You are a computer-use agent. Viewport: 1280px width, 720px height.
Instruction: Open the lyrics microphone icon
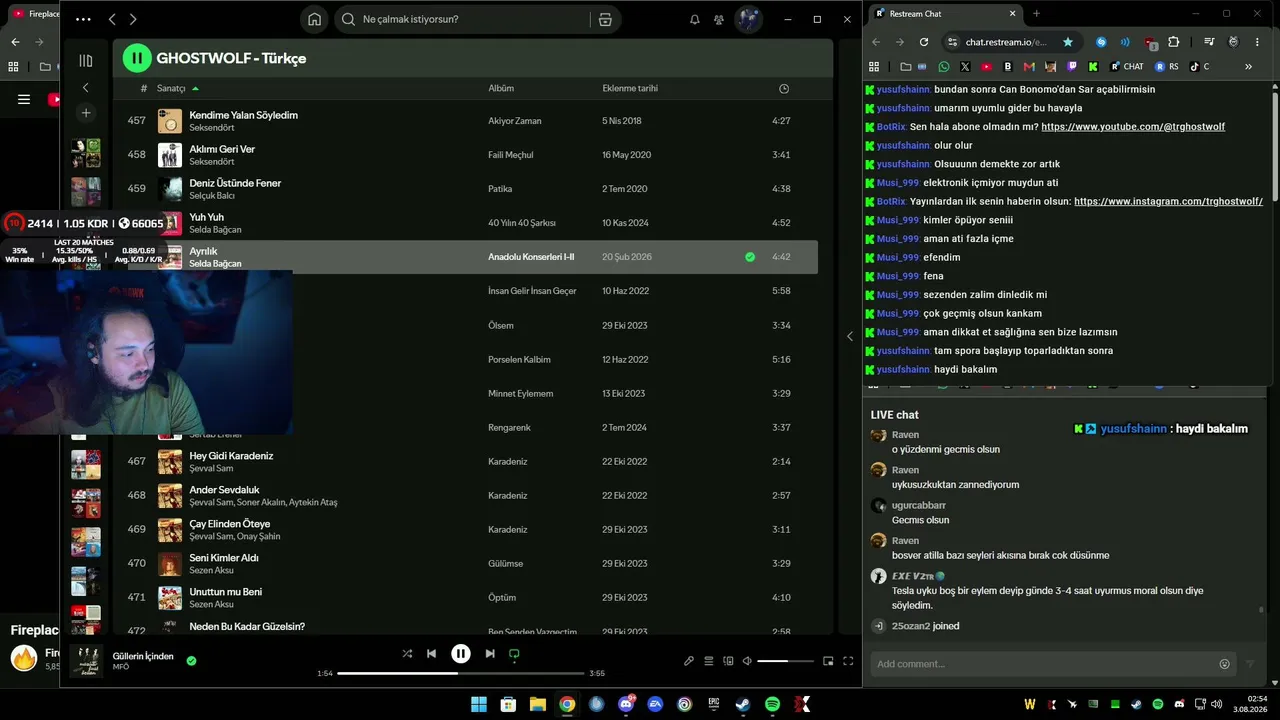click(x=689, y=661)
